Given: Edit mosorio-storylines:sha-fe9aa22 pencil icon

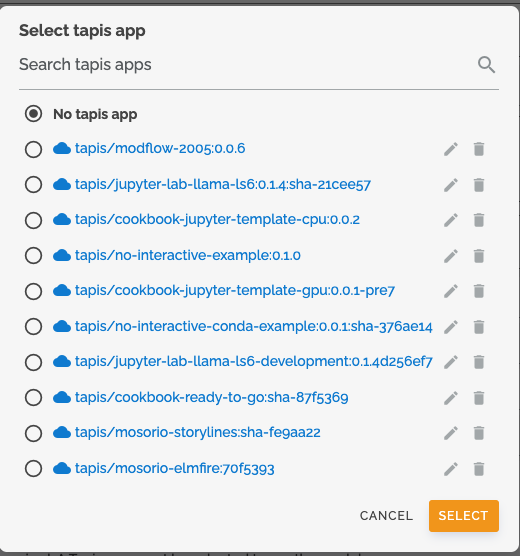Looking at the screenshot, I should click(451, 433).
